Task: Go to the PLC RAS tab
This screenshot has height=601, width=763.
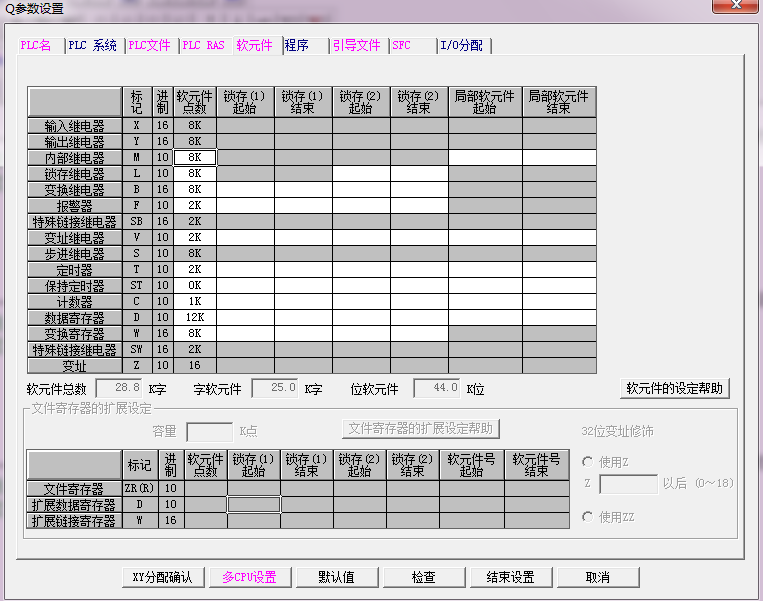Action: click(x=203, y=46)
